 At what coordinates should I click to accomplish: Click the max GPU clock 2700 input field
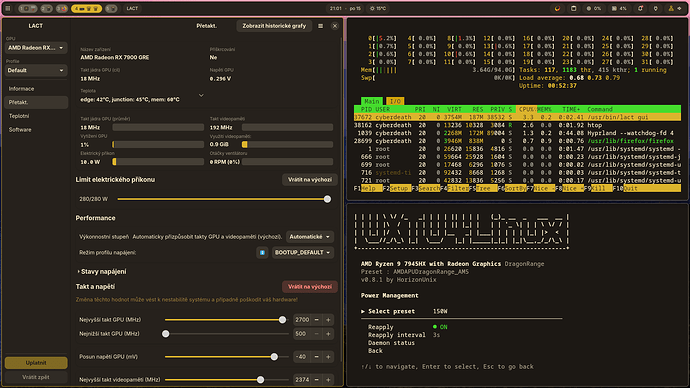pos(302,320)
